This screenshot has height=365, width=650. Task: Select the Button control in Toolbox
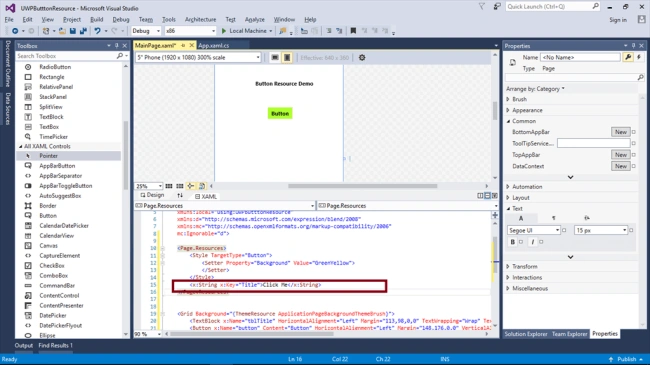click(48, 216)
